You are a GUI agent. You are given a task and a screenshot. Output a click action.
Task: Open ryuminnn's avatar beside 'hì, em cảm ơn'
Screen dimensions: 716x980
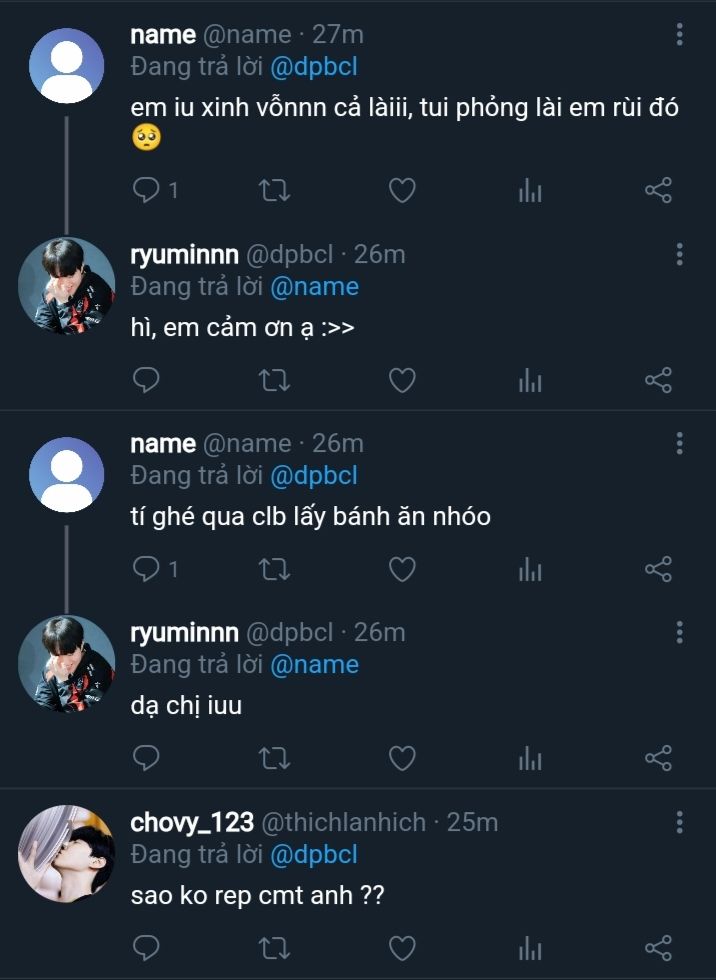[67, 286]
